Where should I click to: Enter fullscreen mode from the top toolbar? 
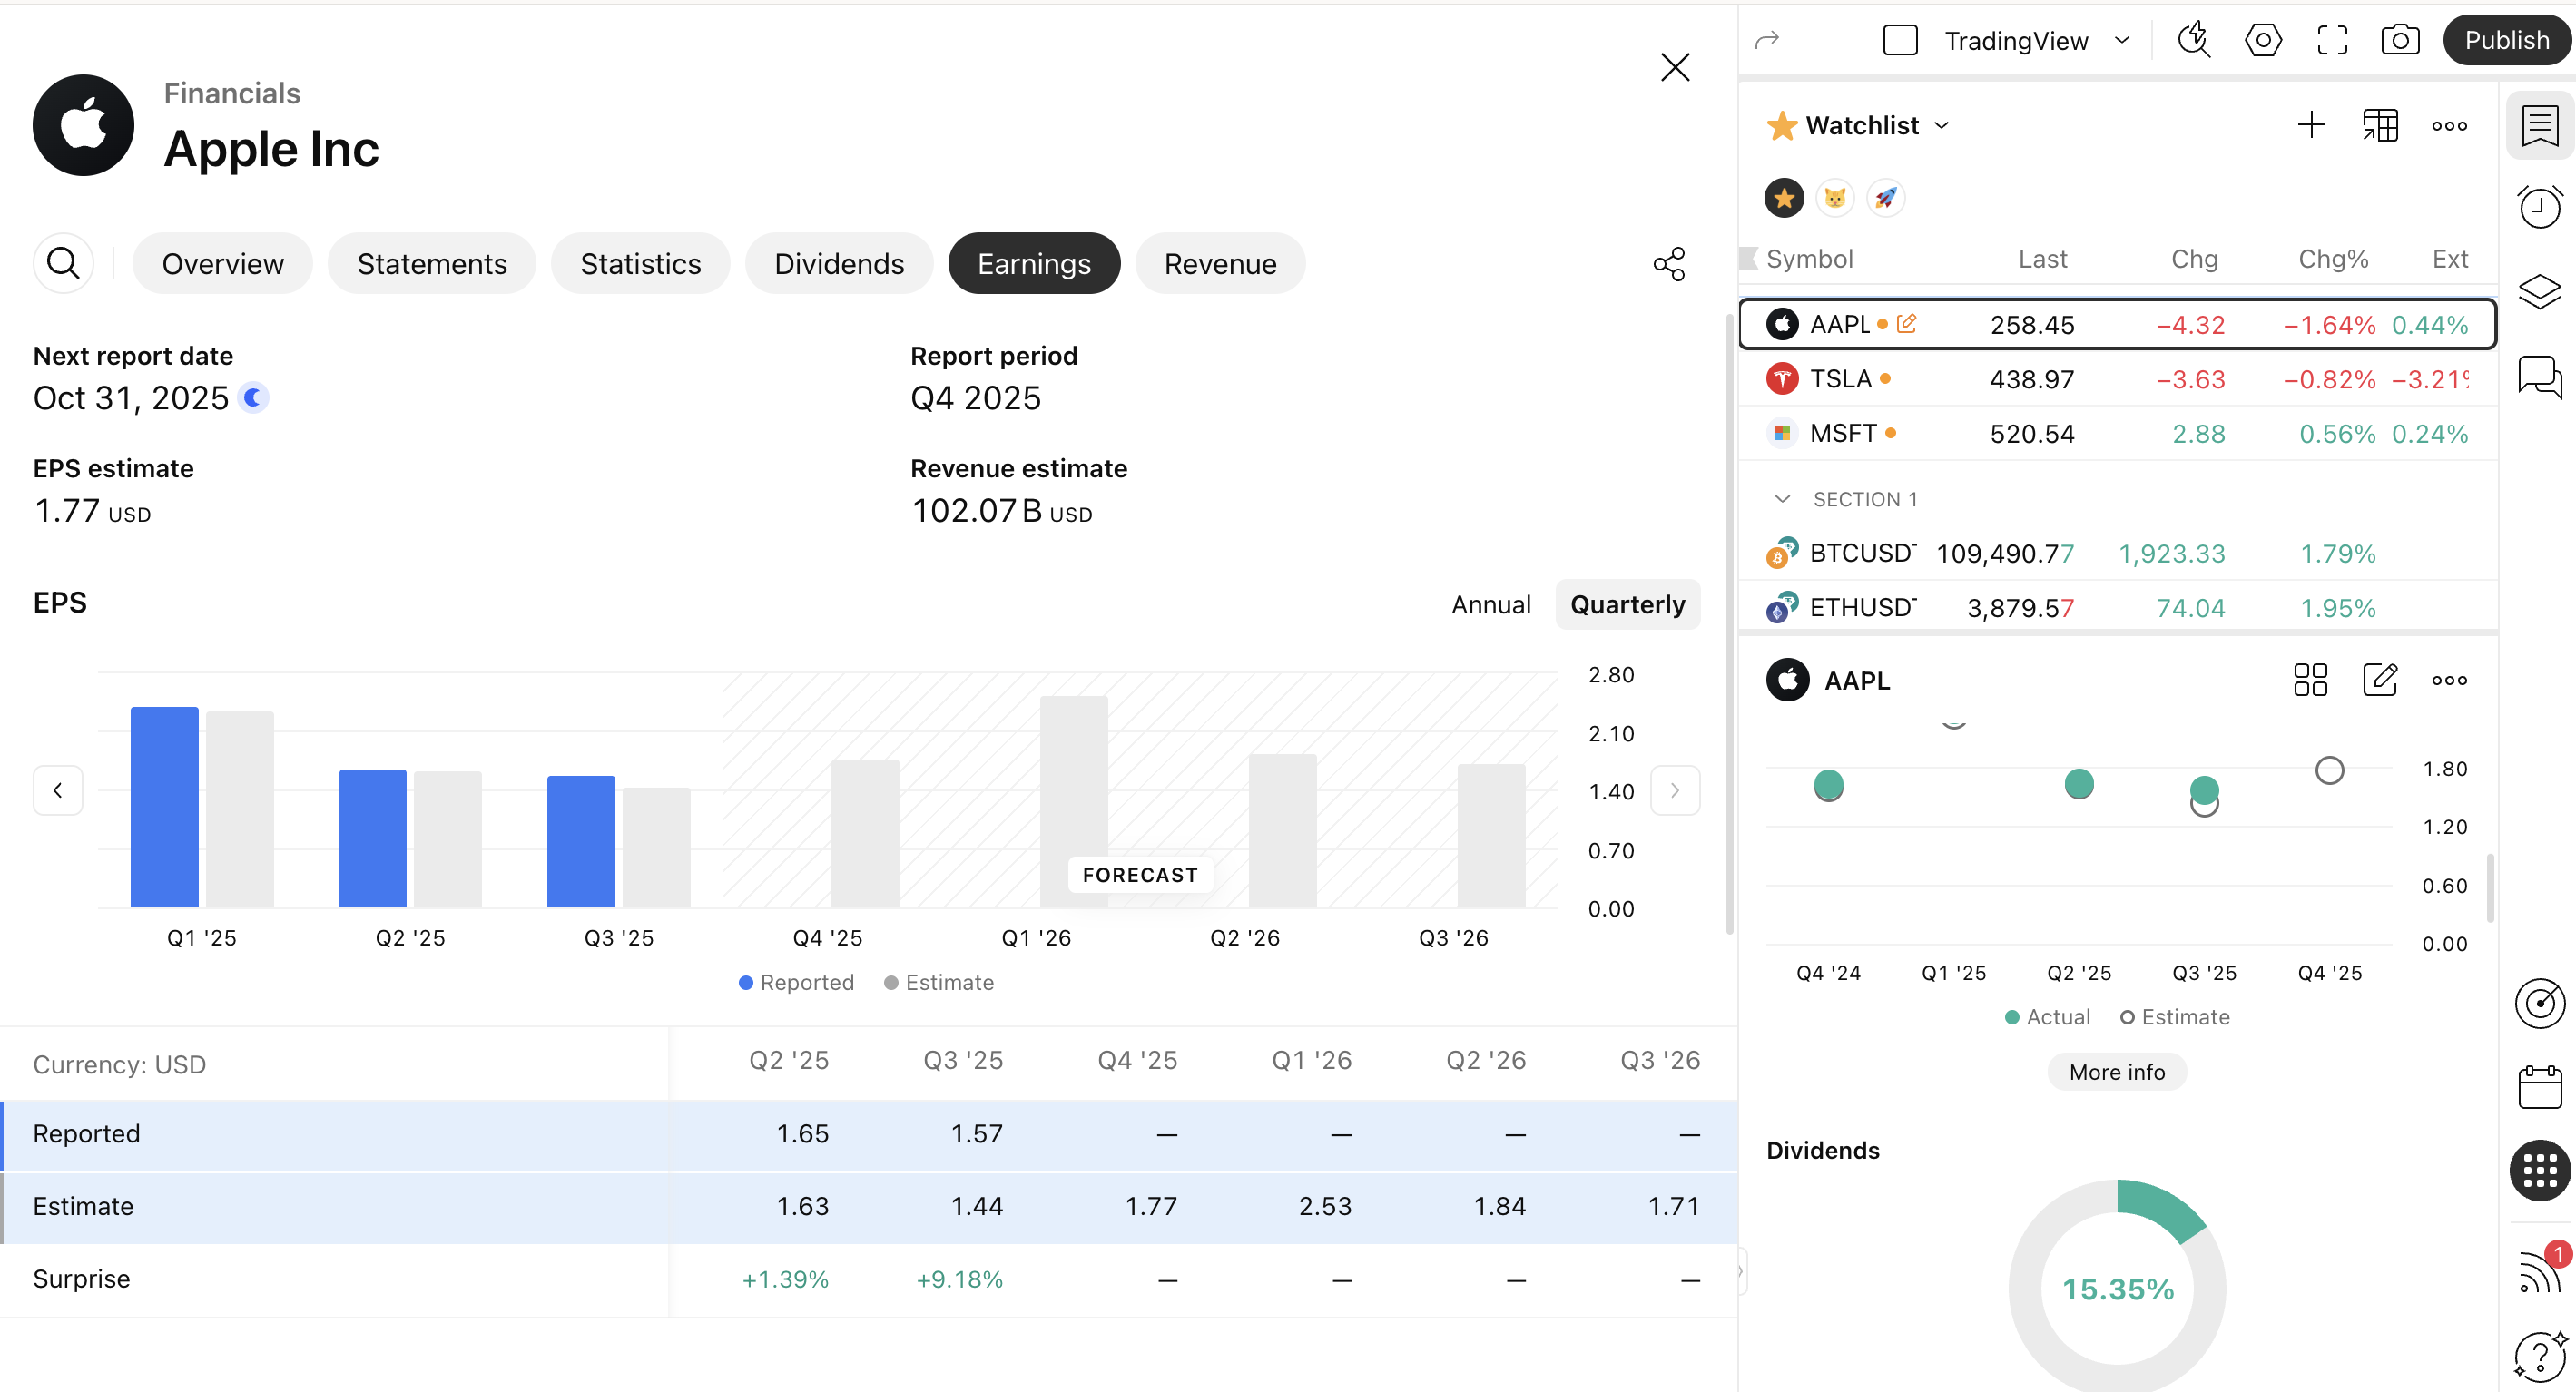point(2331,40)
